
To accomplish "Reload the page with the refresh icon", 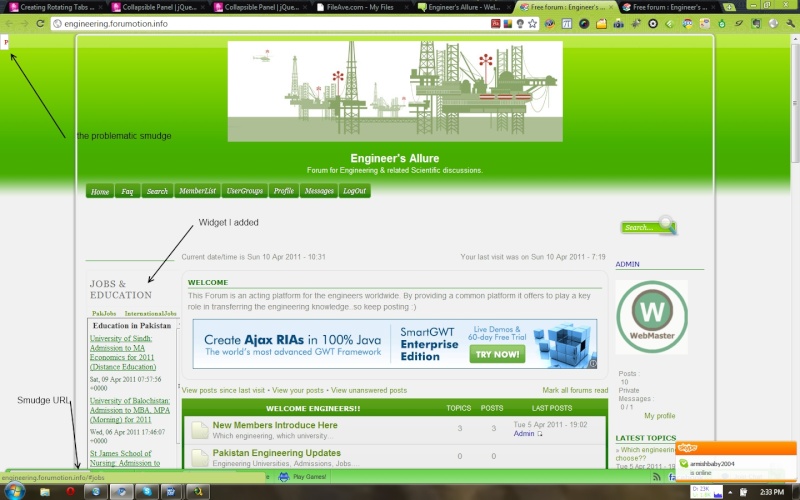I will (40, 23).
